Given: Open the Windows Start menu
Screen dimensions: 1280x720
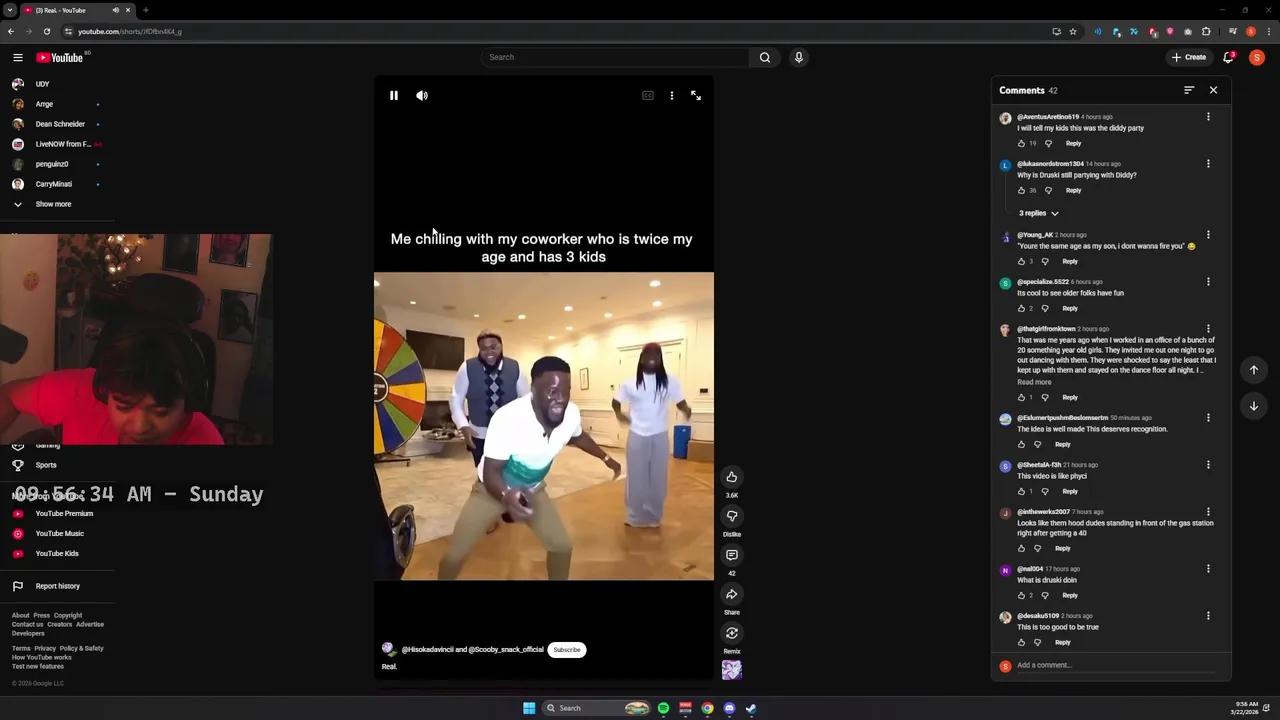Looking at the screenshot, I should click(x=529, y=708).
